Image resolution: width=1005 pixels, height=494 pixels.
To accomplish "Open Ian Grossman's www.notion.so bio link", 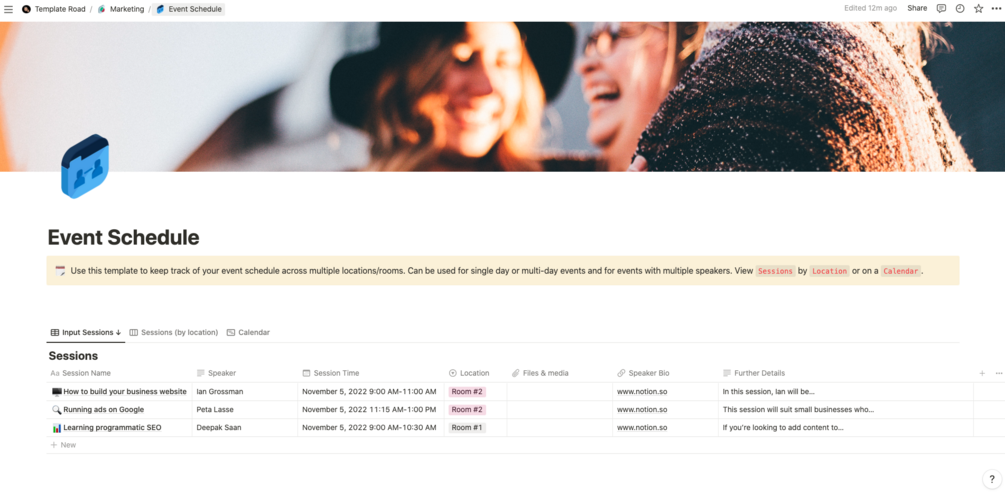I will [x=642, y=391].
